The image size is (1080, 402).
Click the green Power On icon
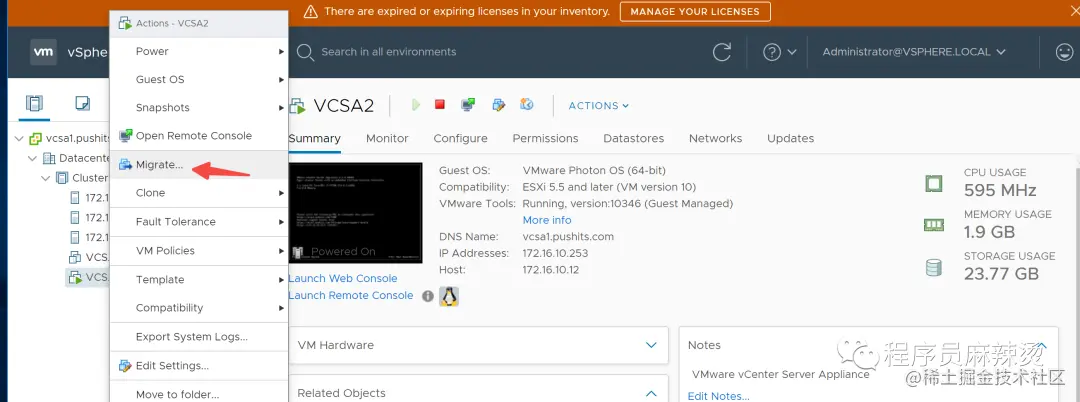pos(415,105)
